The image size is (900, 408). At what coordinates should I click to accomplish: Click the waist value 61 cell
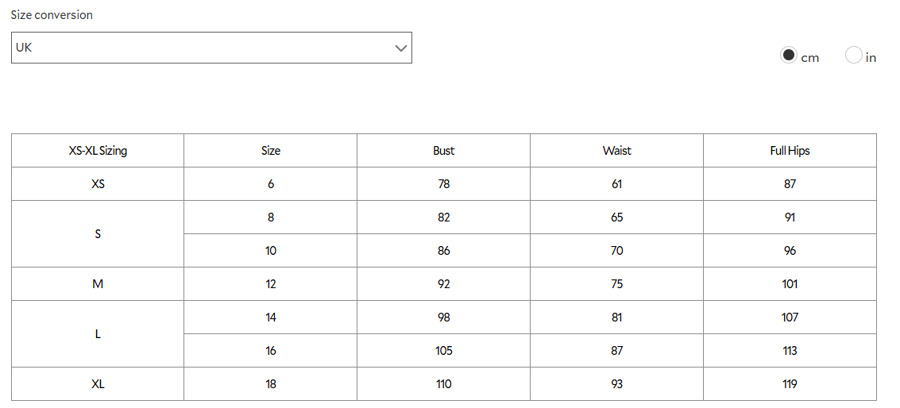coord(617,184)
